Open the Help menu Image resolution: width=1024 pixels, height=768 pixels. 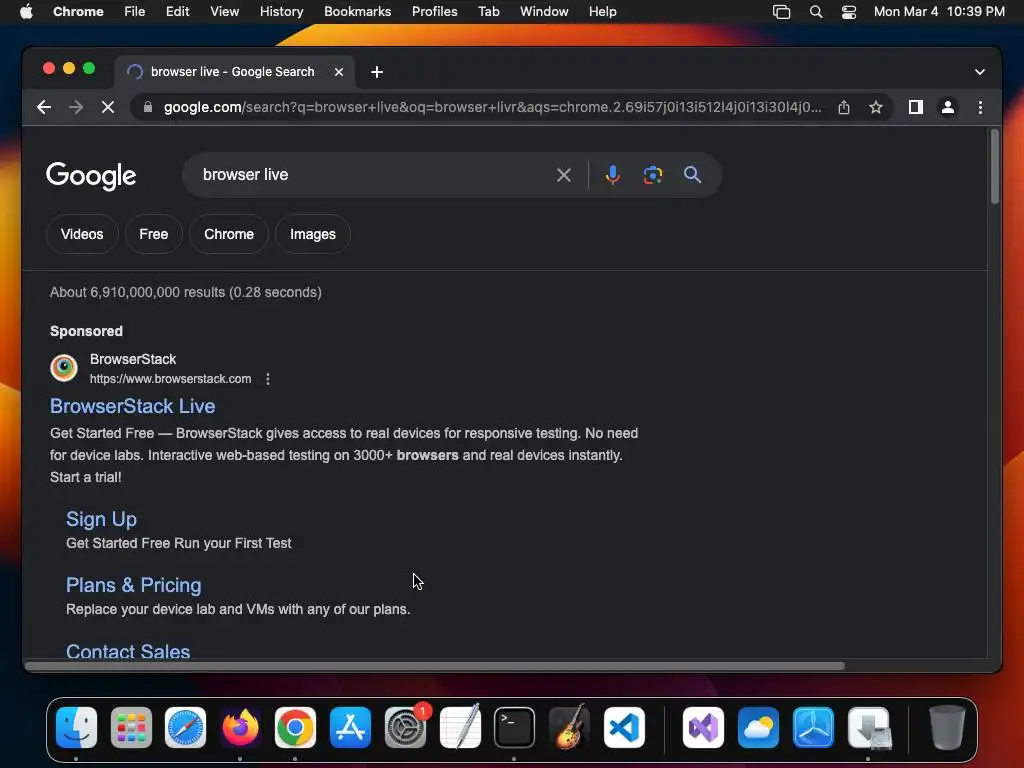602,12
